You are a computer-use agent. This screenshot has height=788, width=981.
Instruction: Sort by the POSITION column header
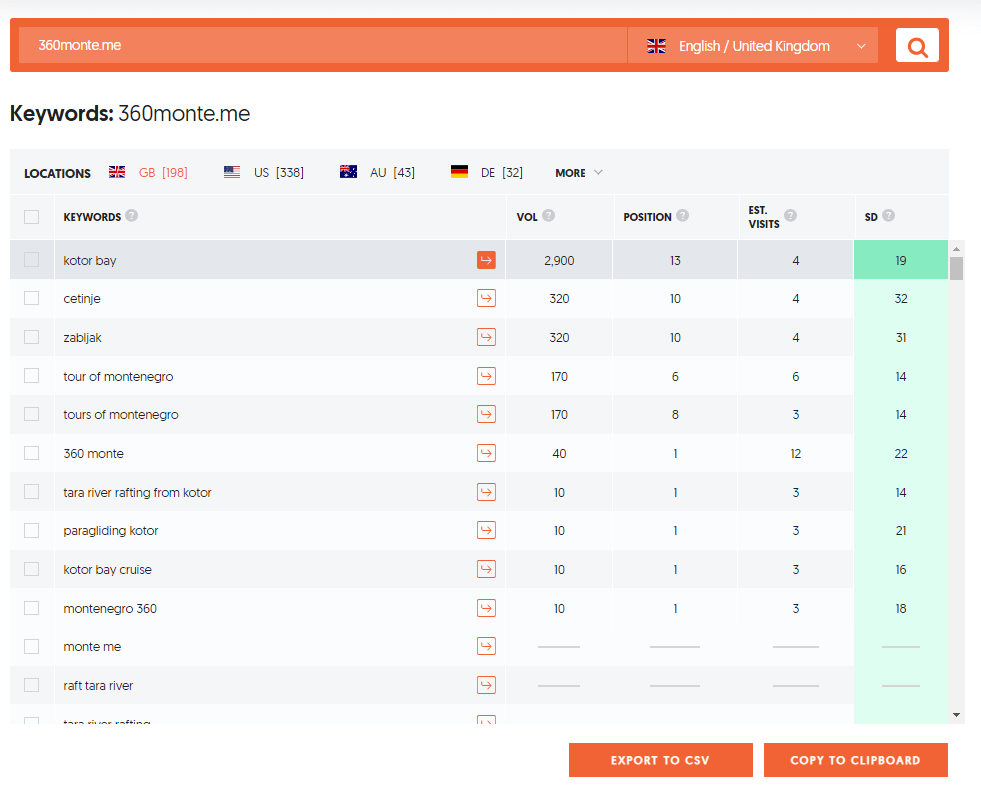point(647,217)
